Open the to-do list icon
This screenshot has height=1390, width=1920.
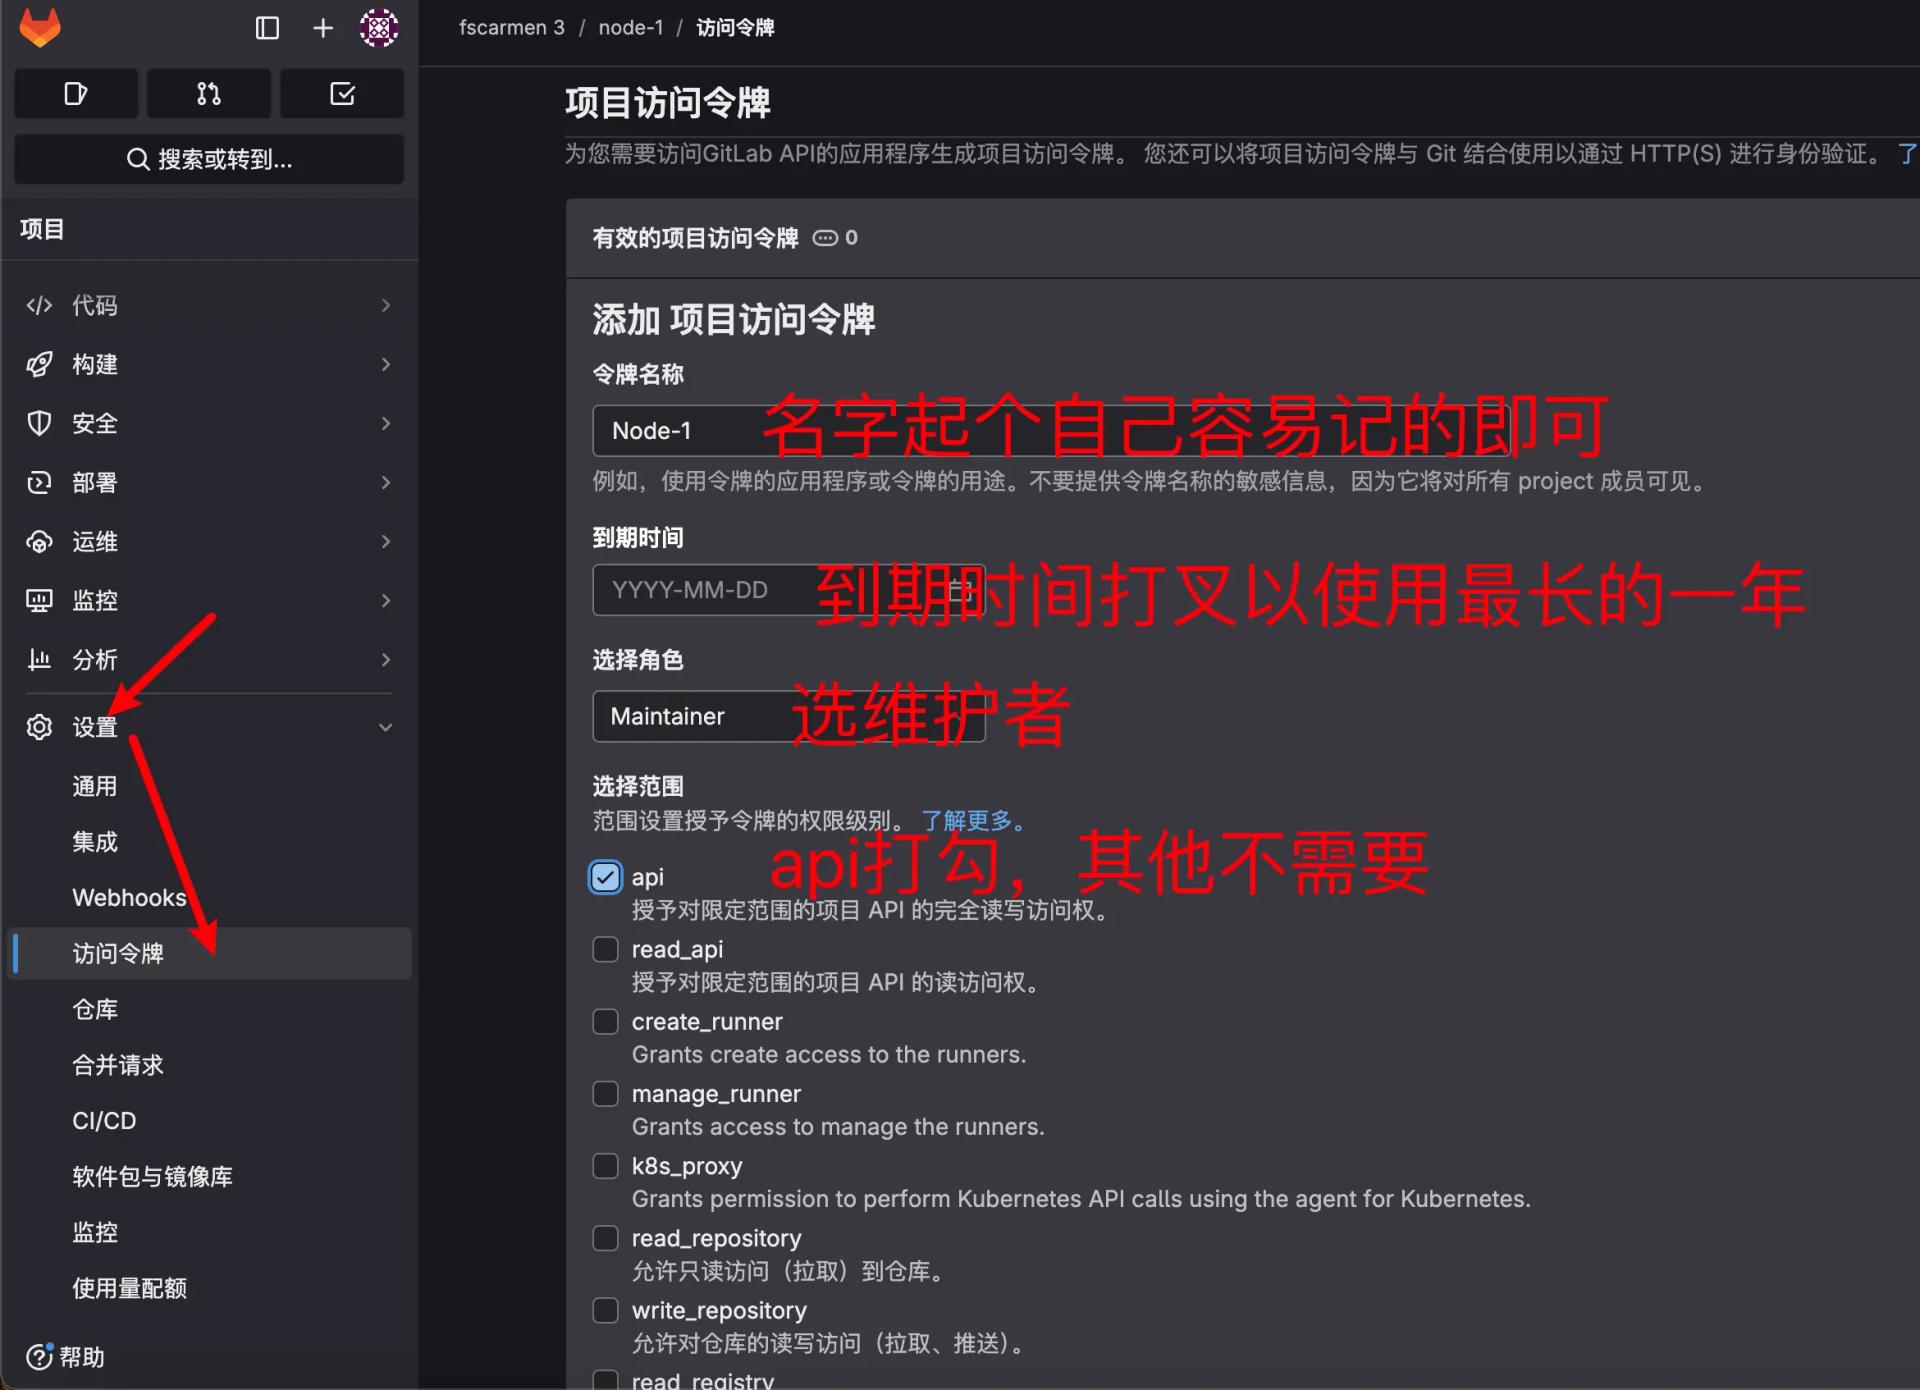(x=342, y=94)
